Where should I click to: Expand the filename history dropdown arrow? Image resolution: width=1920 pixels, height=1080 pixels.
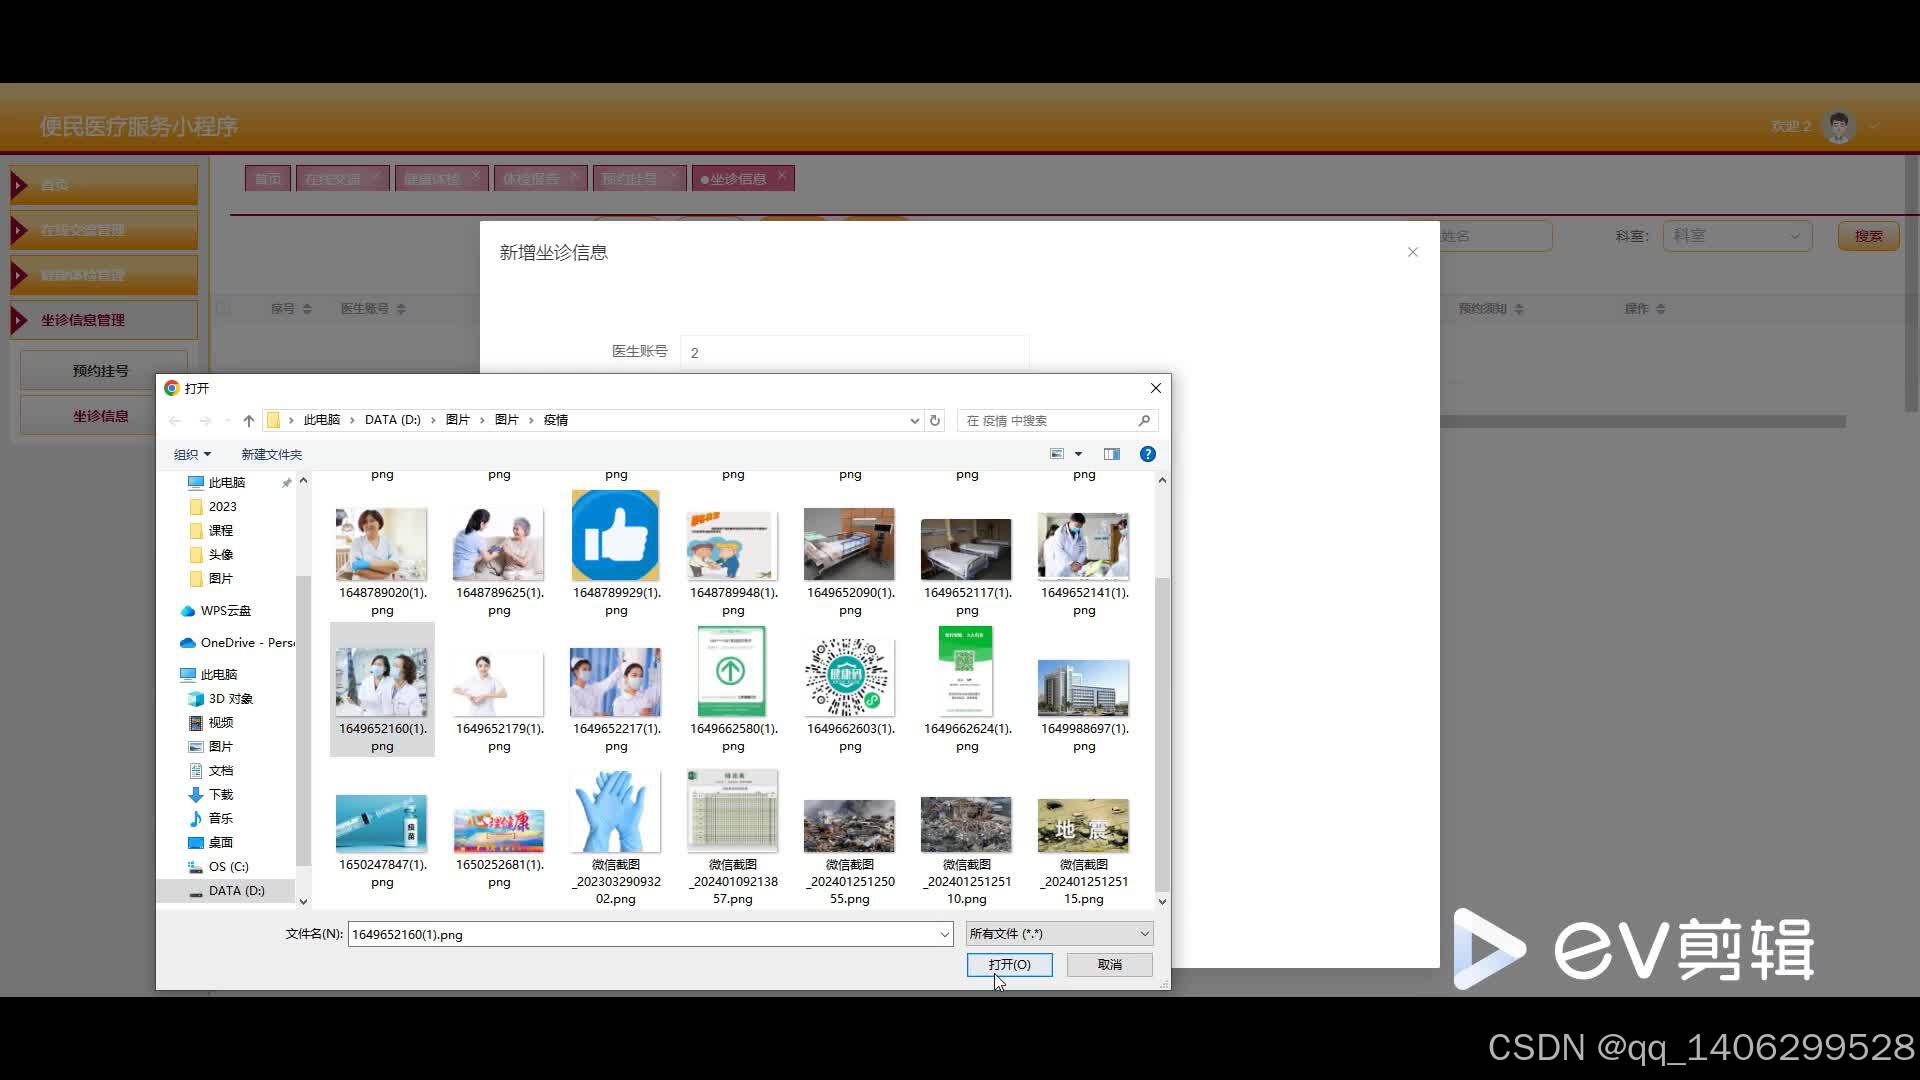pyautogui.click(x=943, y=935)
